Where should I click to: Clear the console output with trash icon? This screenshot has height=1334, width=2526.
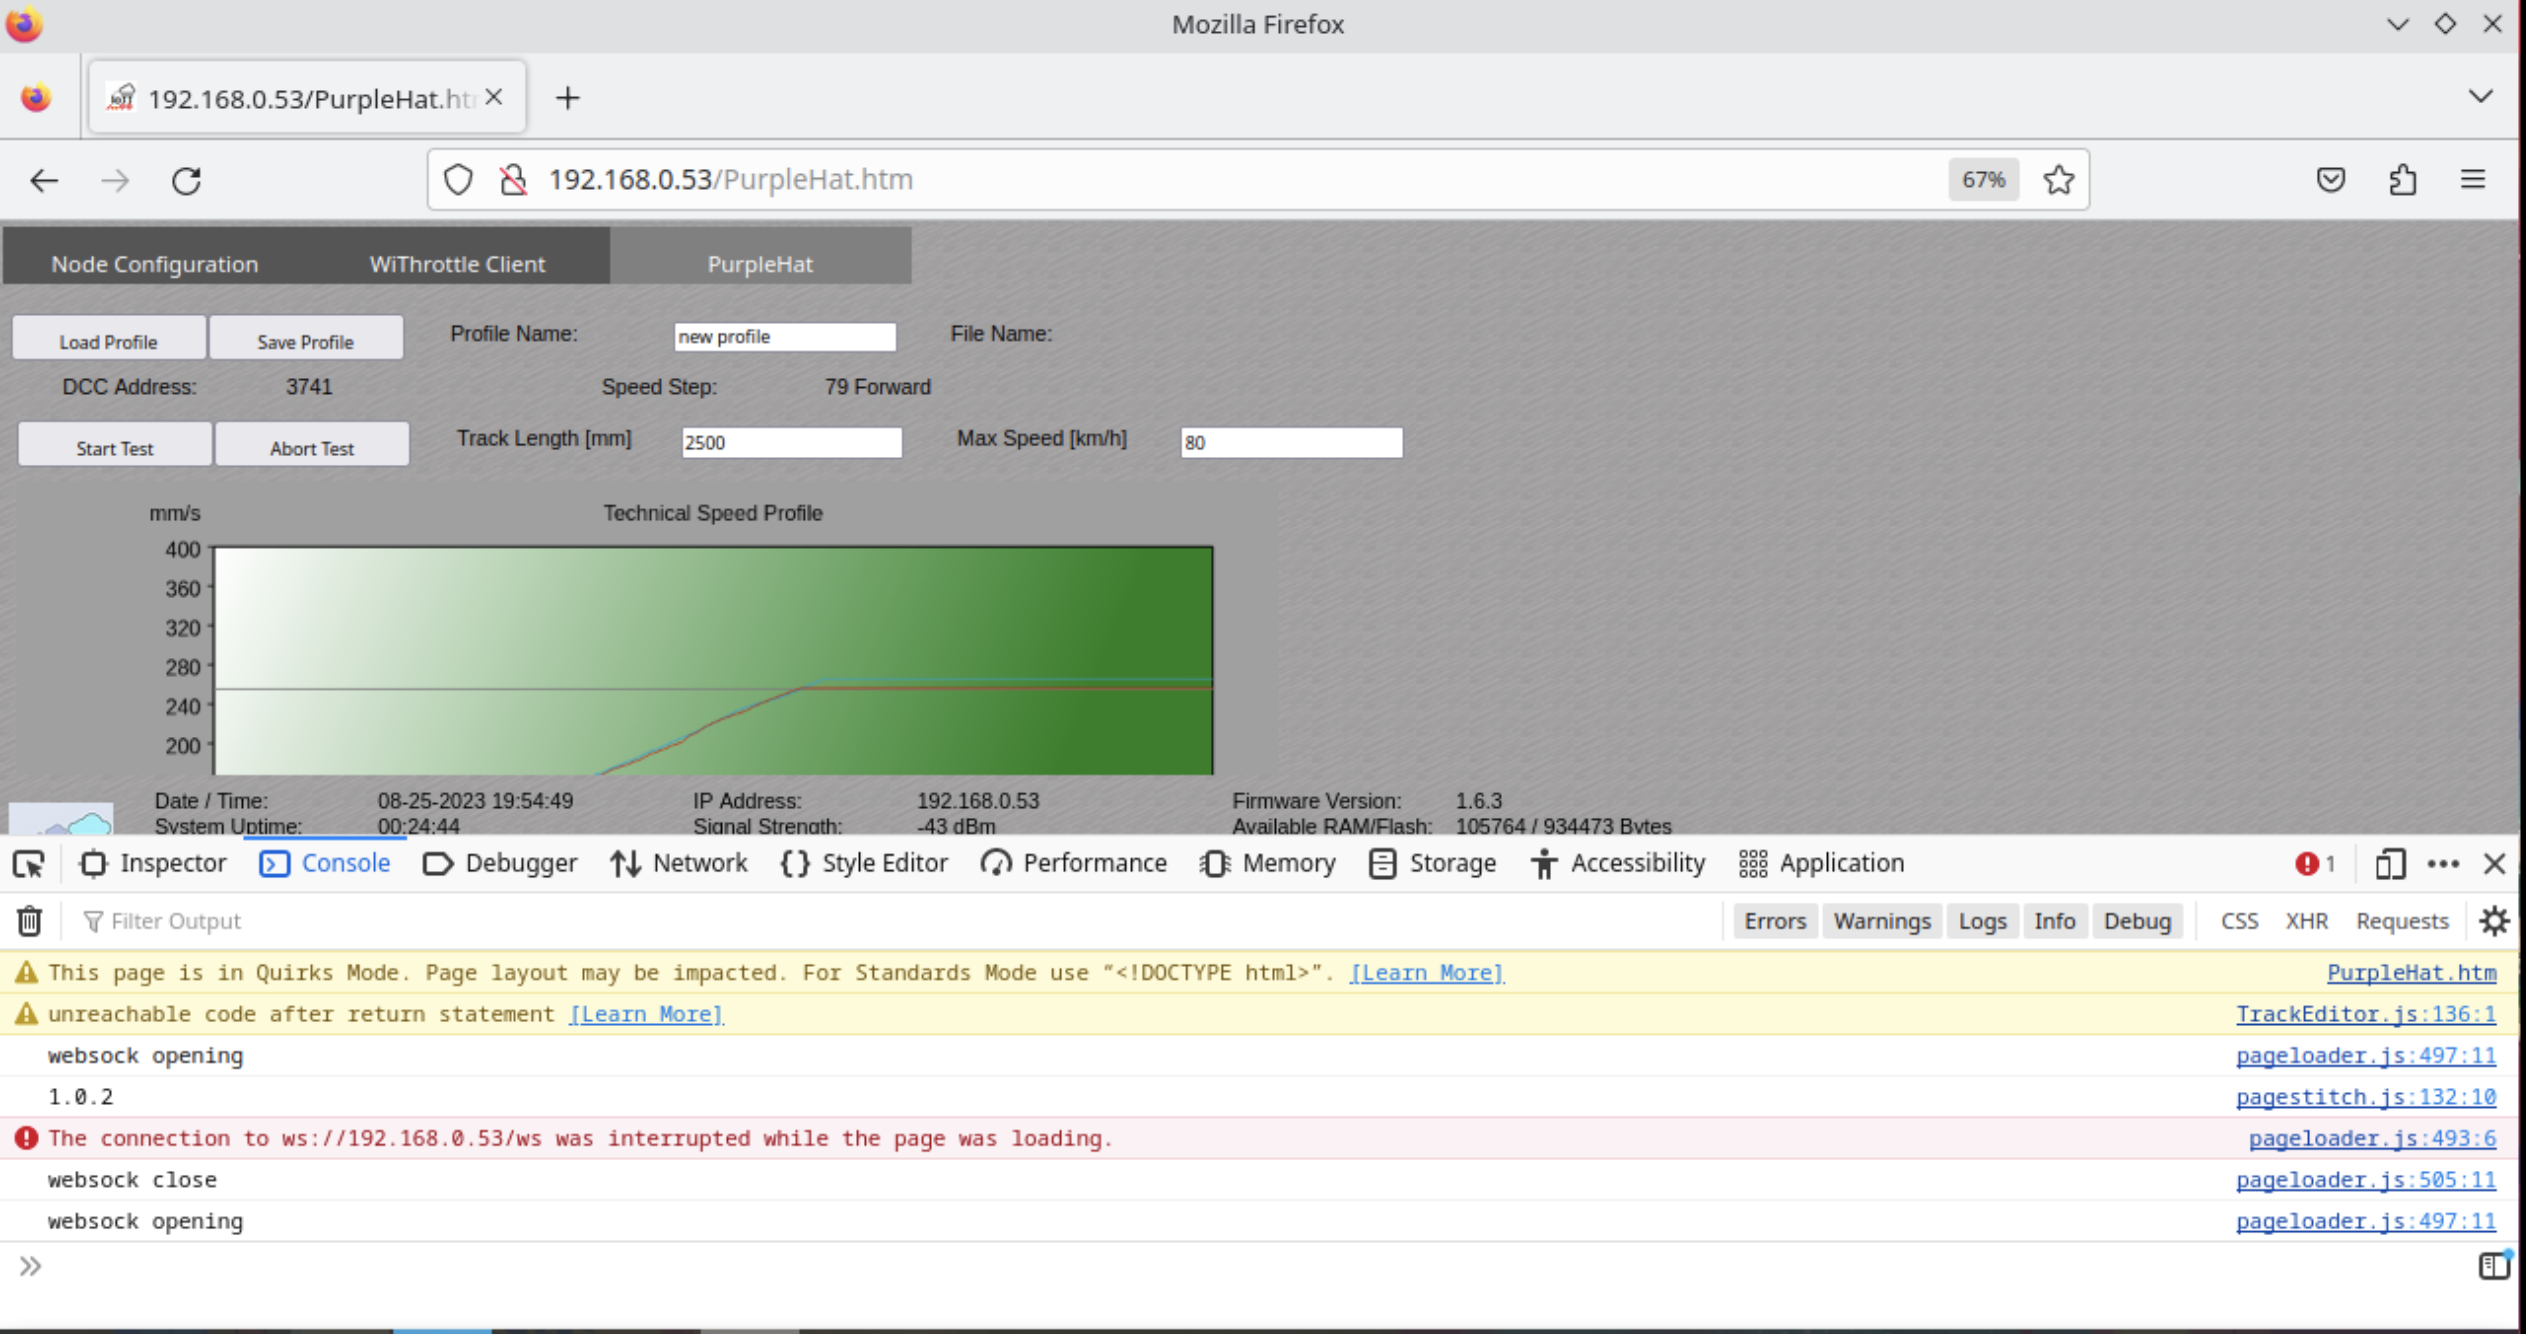30,921
